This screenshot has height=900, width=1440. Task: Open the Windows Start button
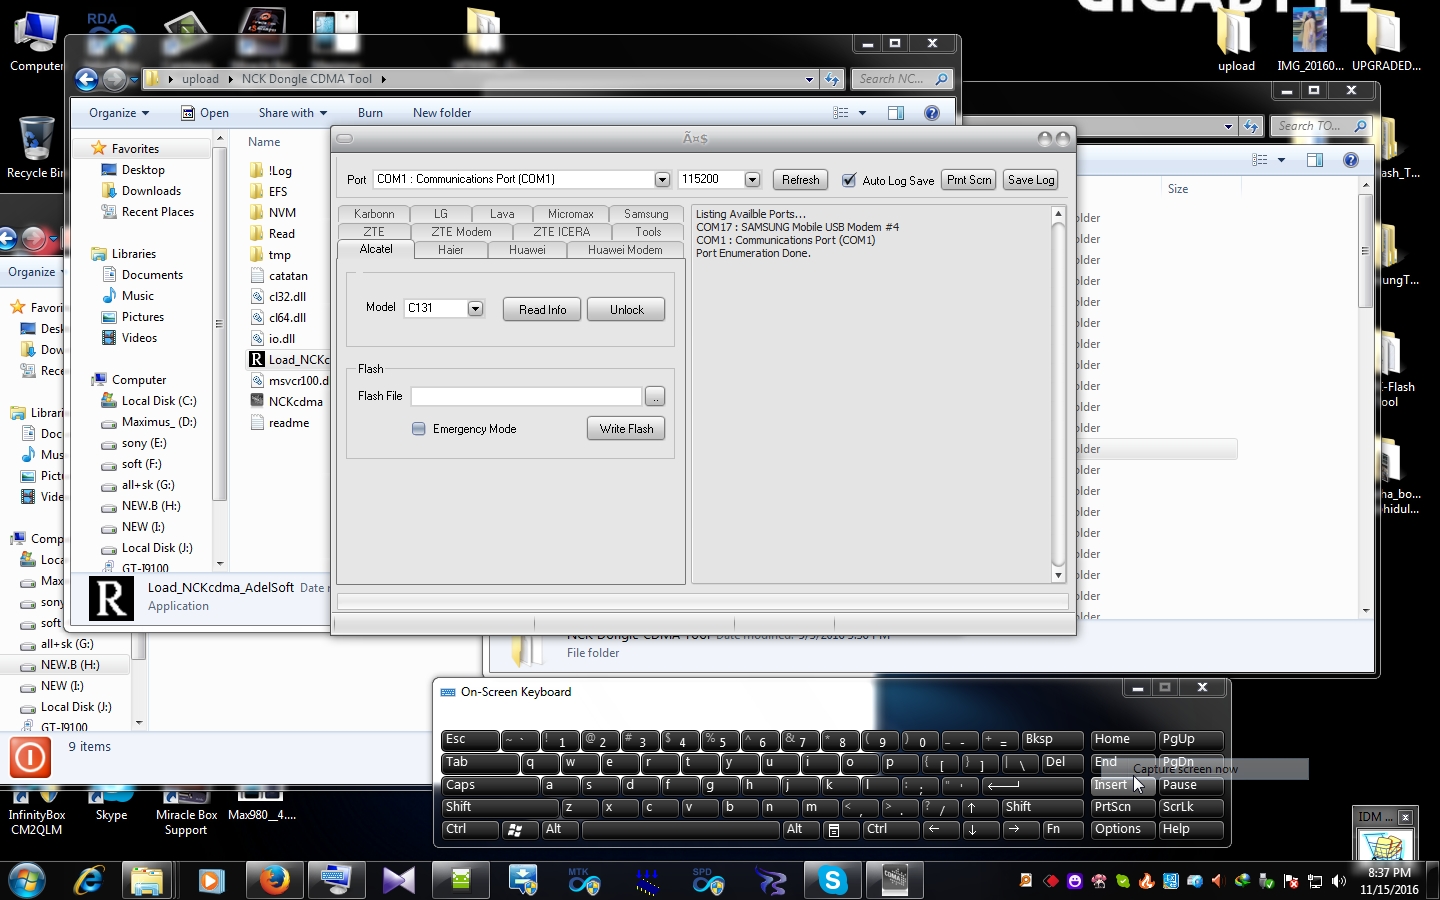(27, 880)
